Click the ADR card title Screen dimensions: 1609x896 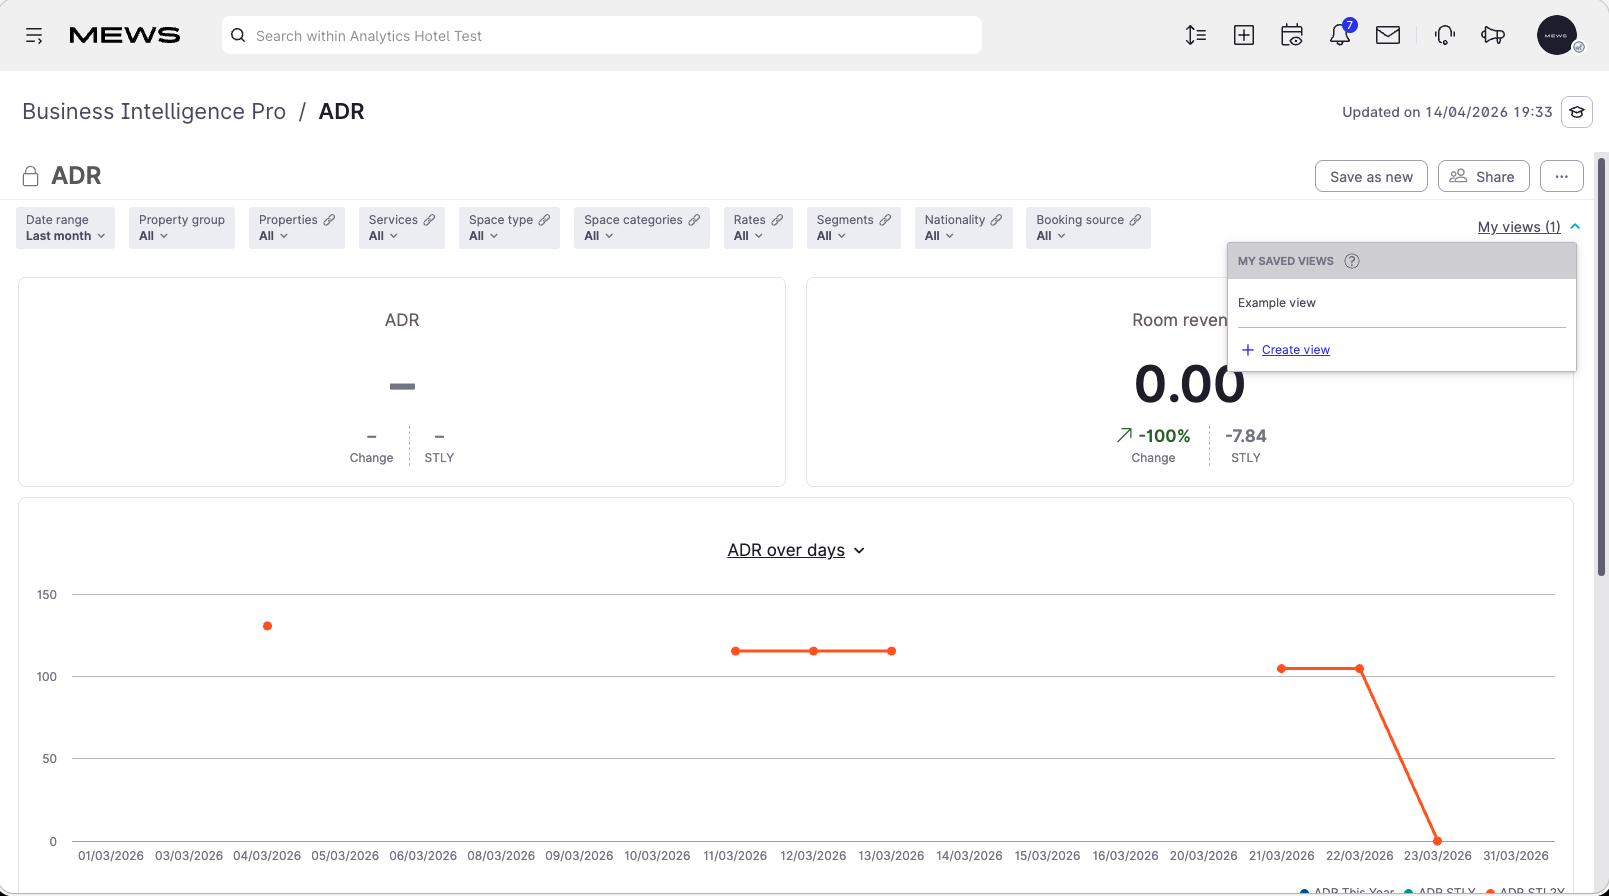point(402,320)
